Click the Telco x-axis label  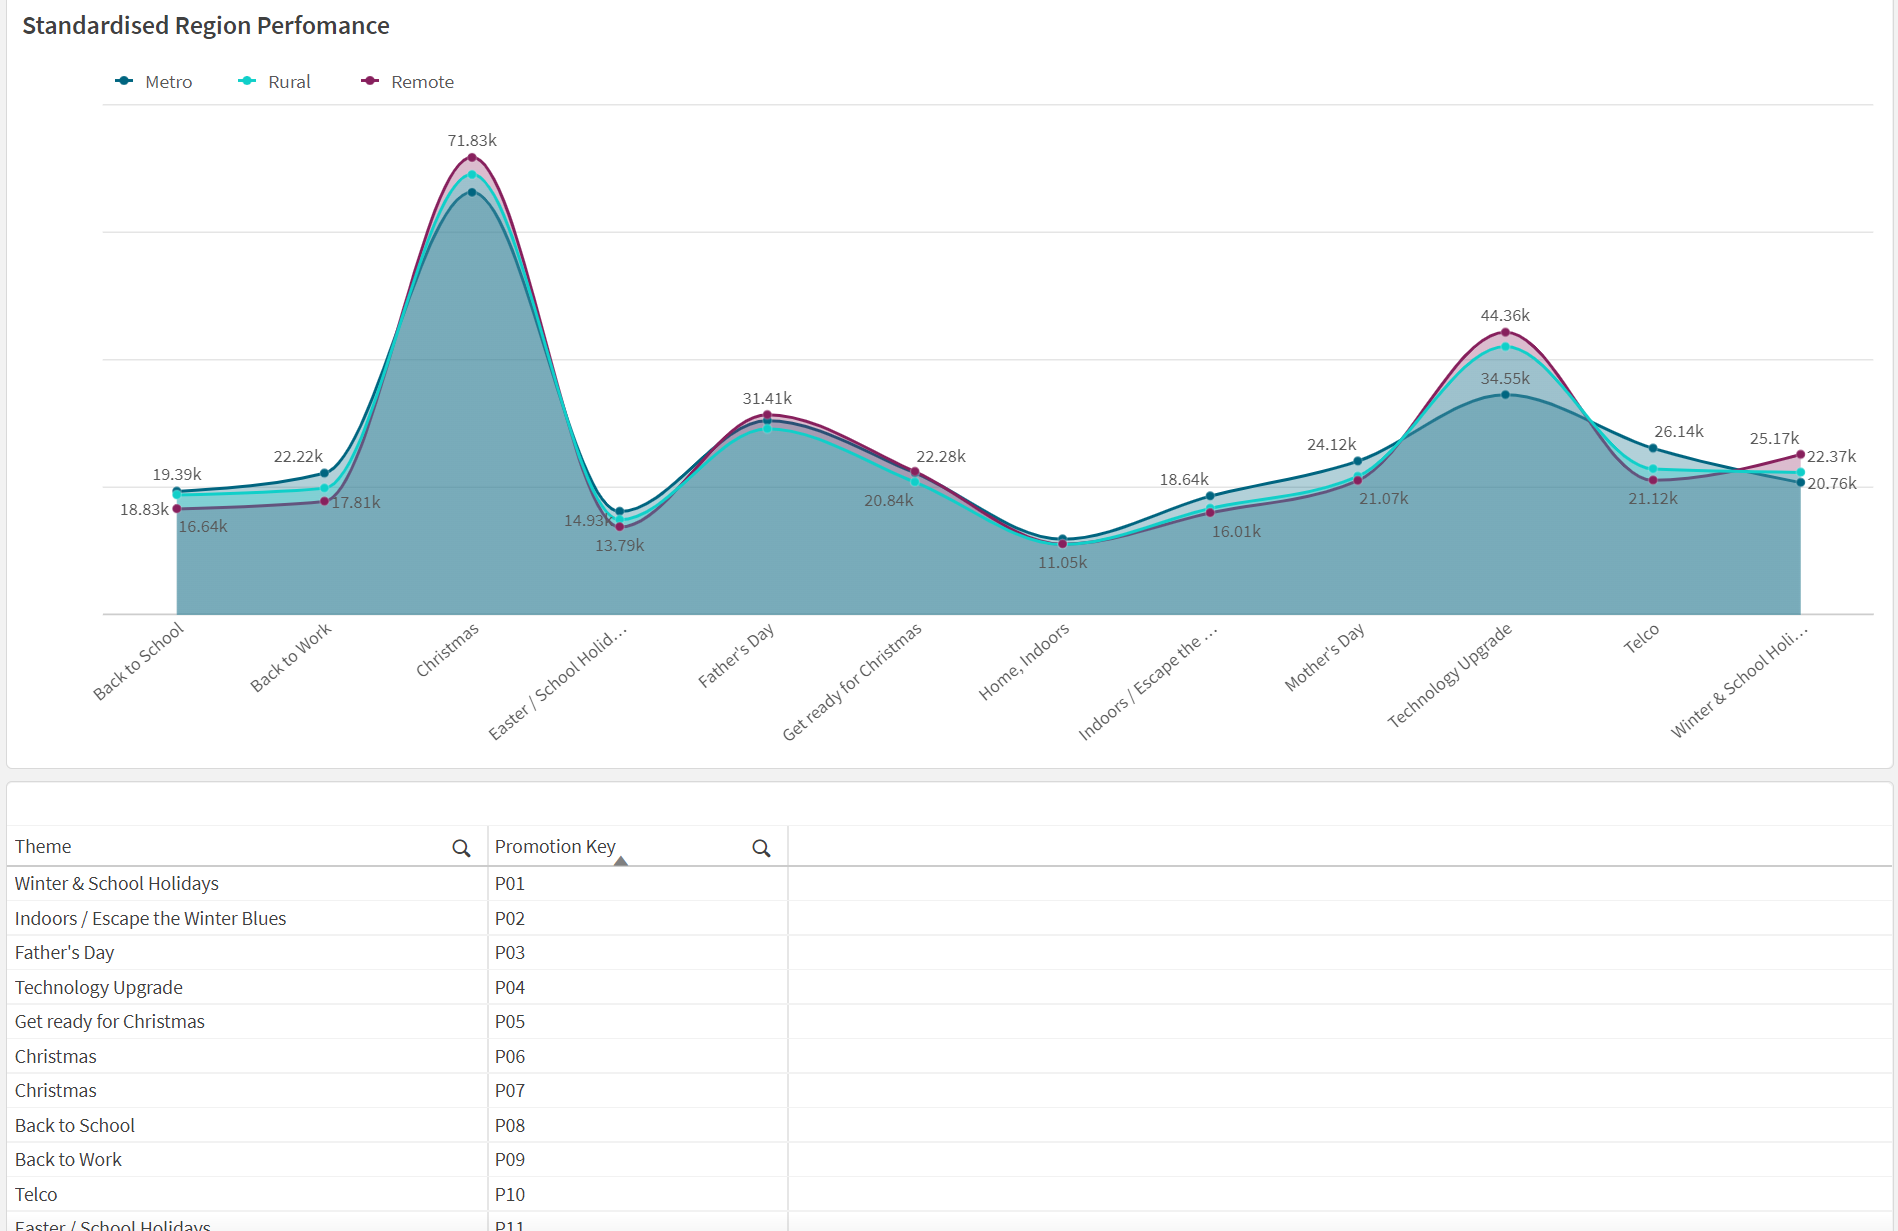[1641, 638]
